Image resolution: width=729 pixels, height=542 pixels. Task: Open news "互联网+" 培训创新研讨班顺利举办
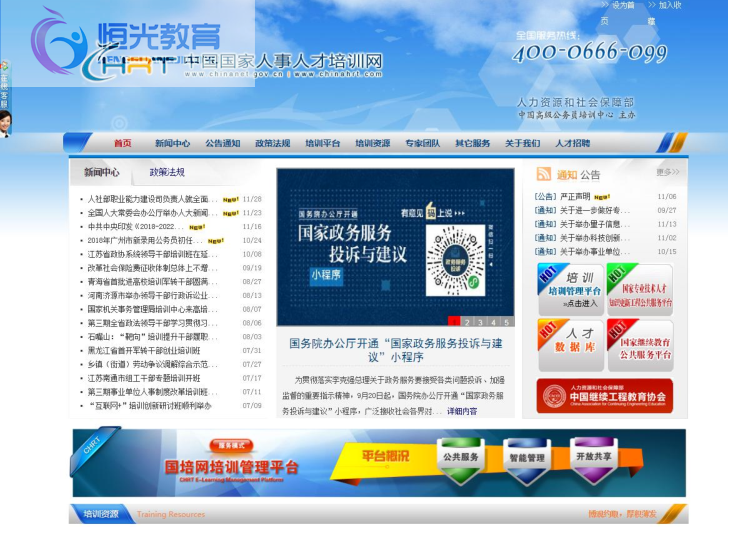coord(150,406)
